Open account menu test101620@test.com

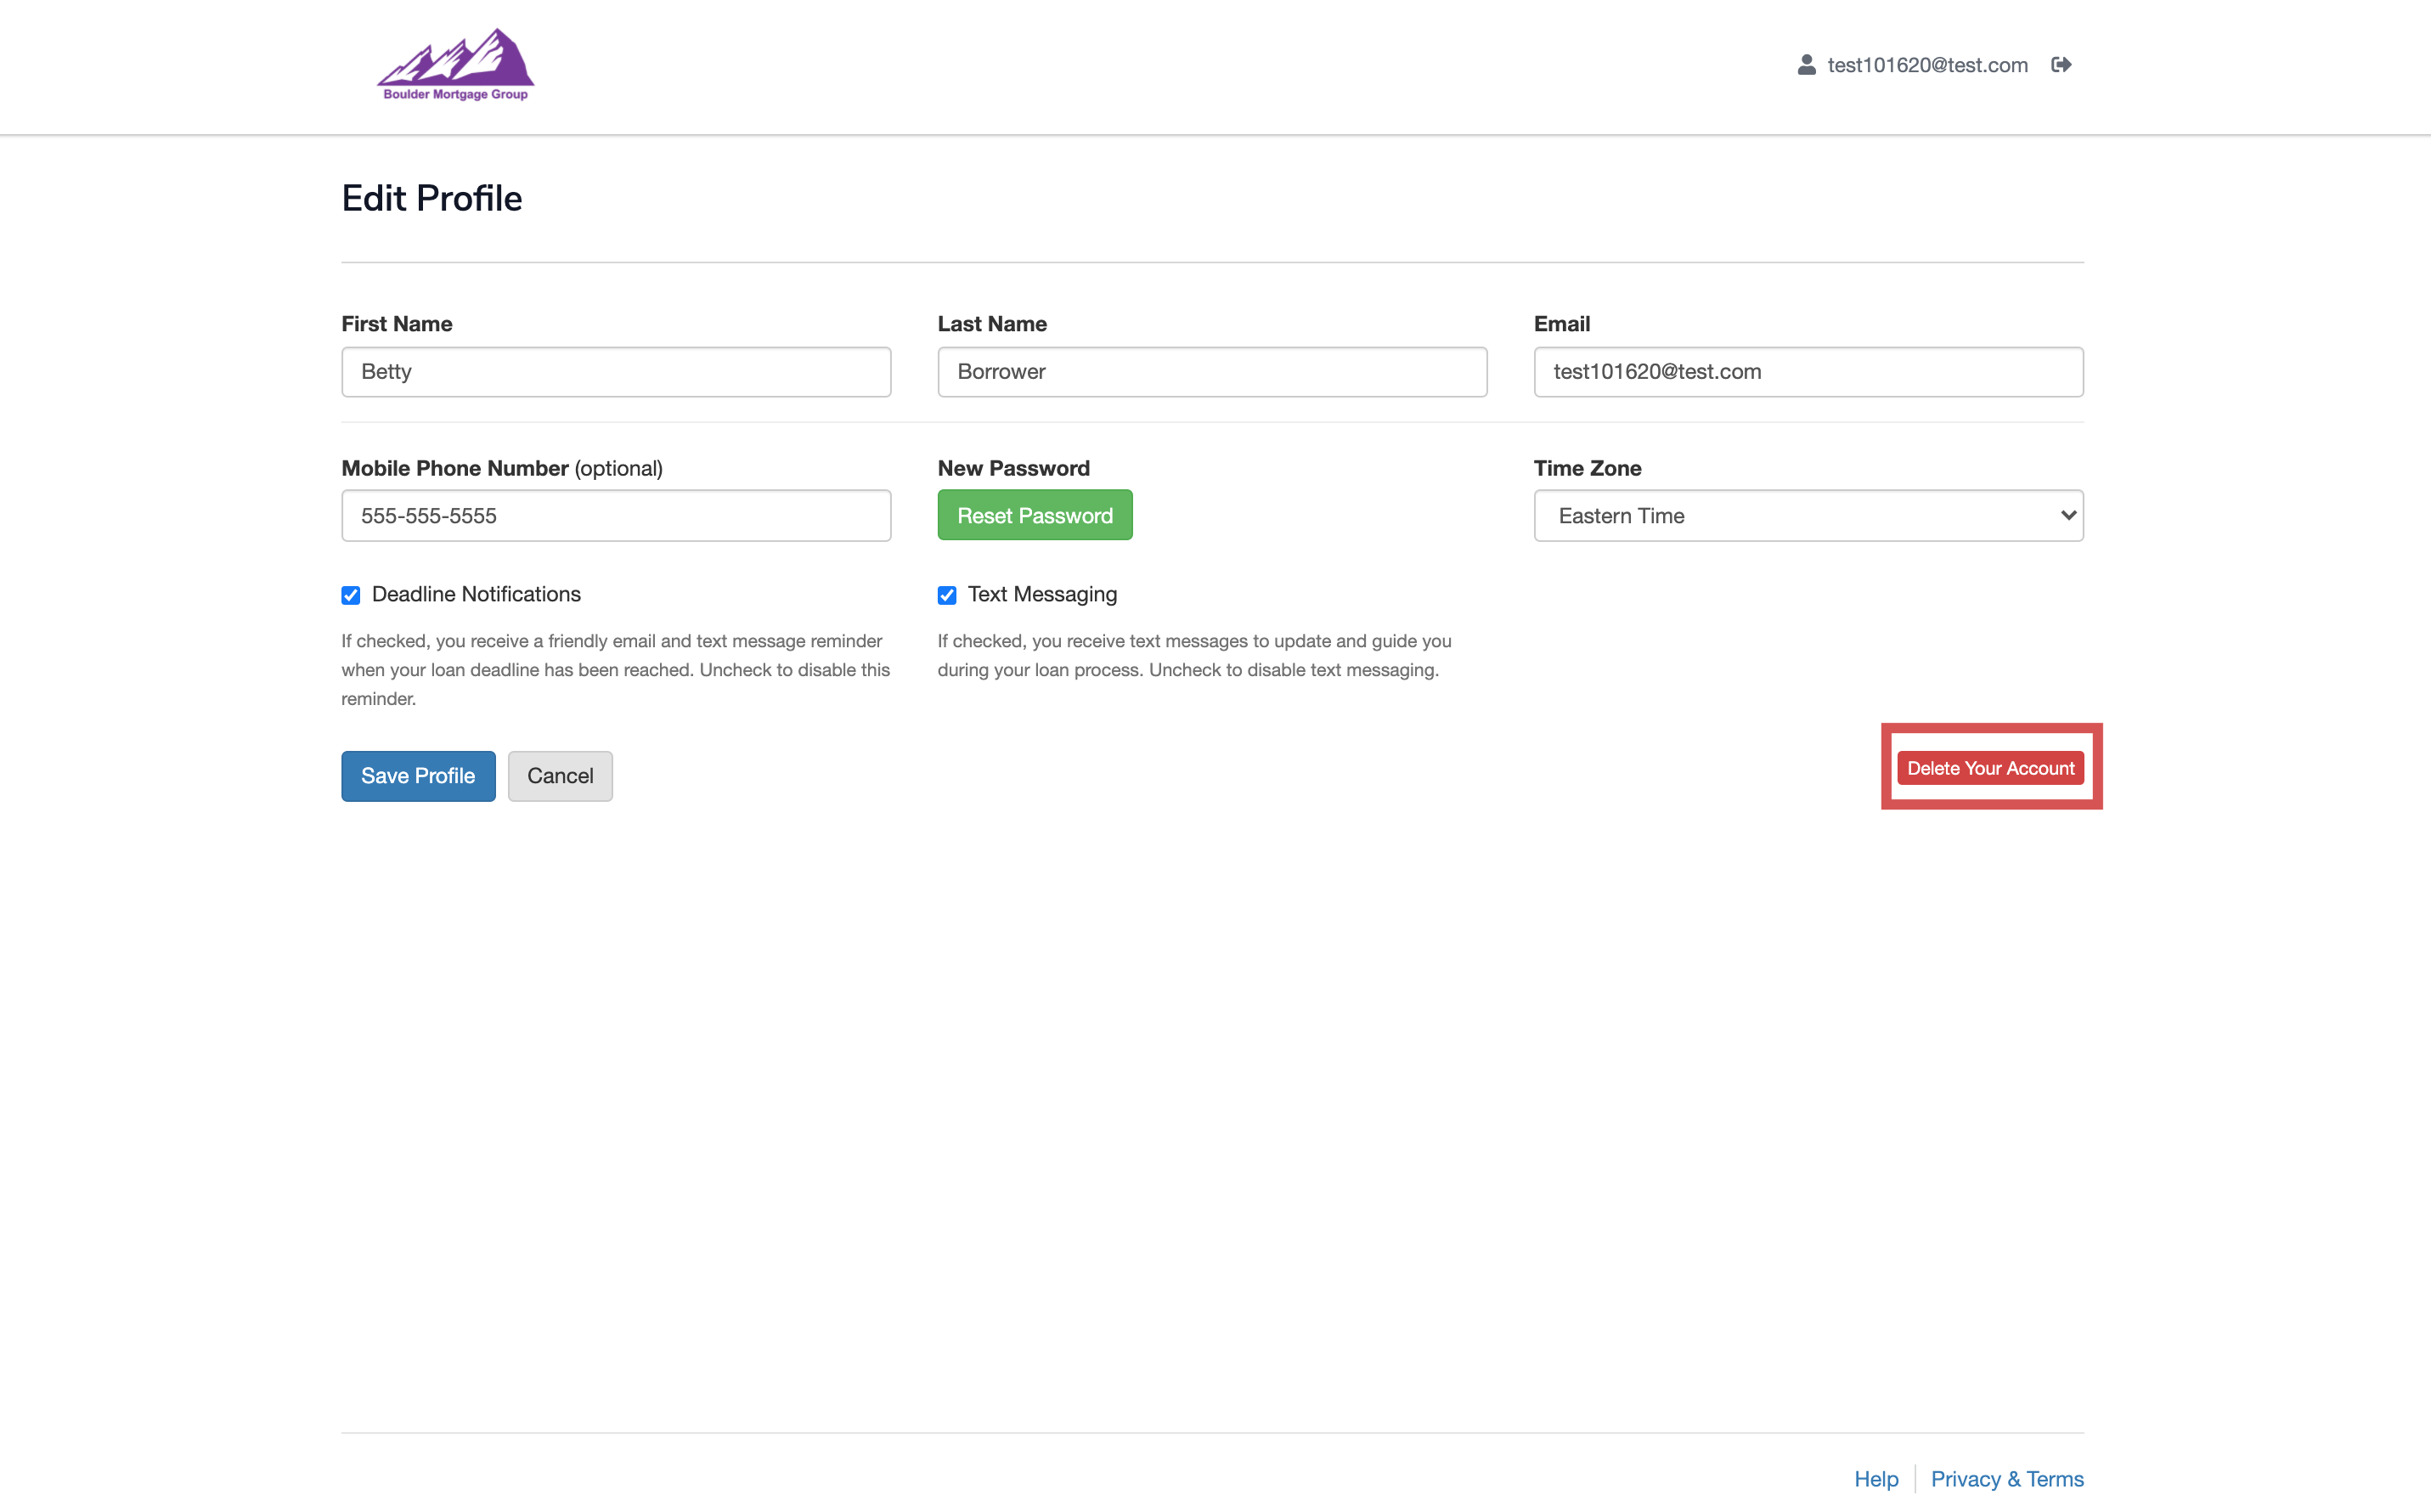pos(1926,65)
